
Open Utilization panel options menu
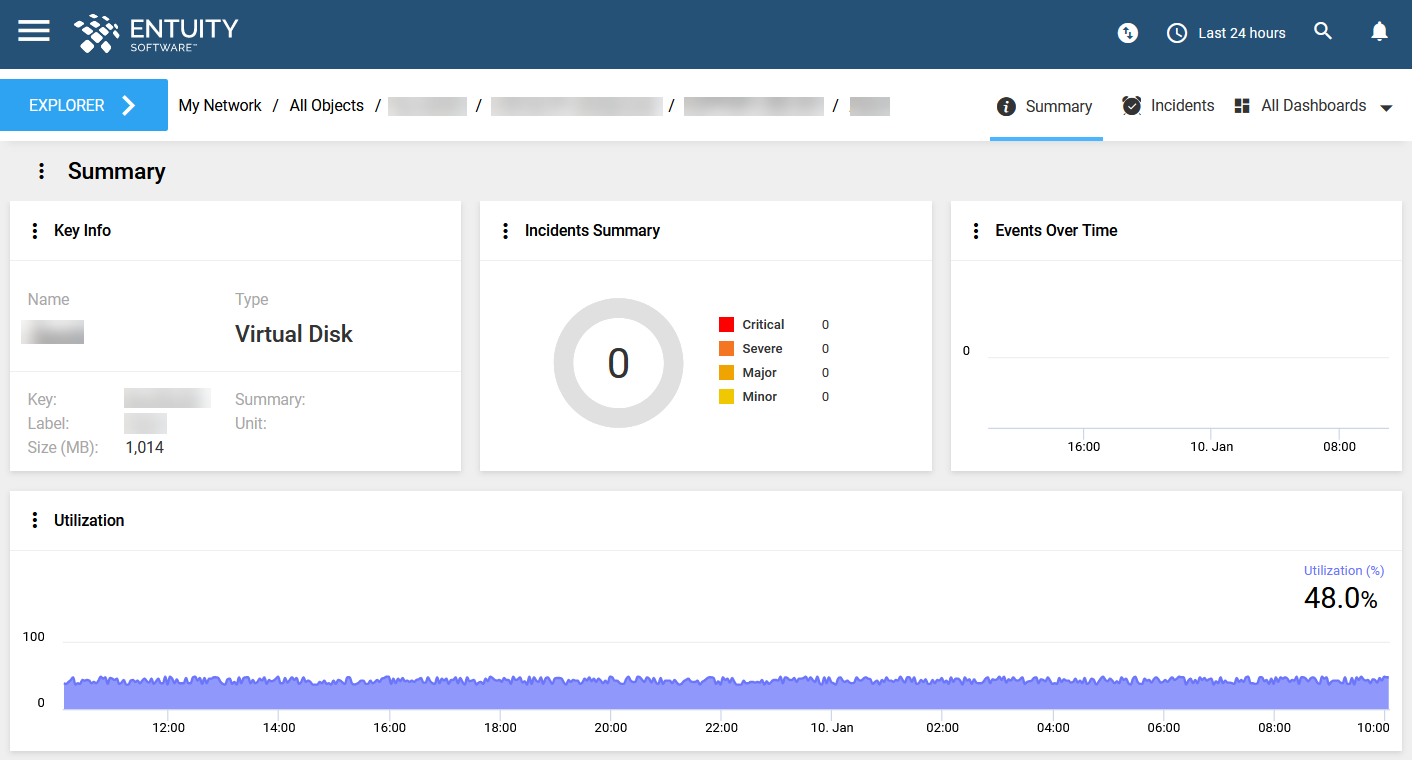coord(35,520)
